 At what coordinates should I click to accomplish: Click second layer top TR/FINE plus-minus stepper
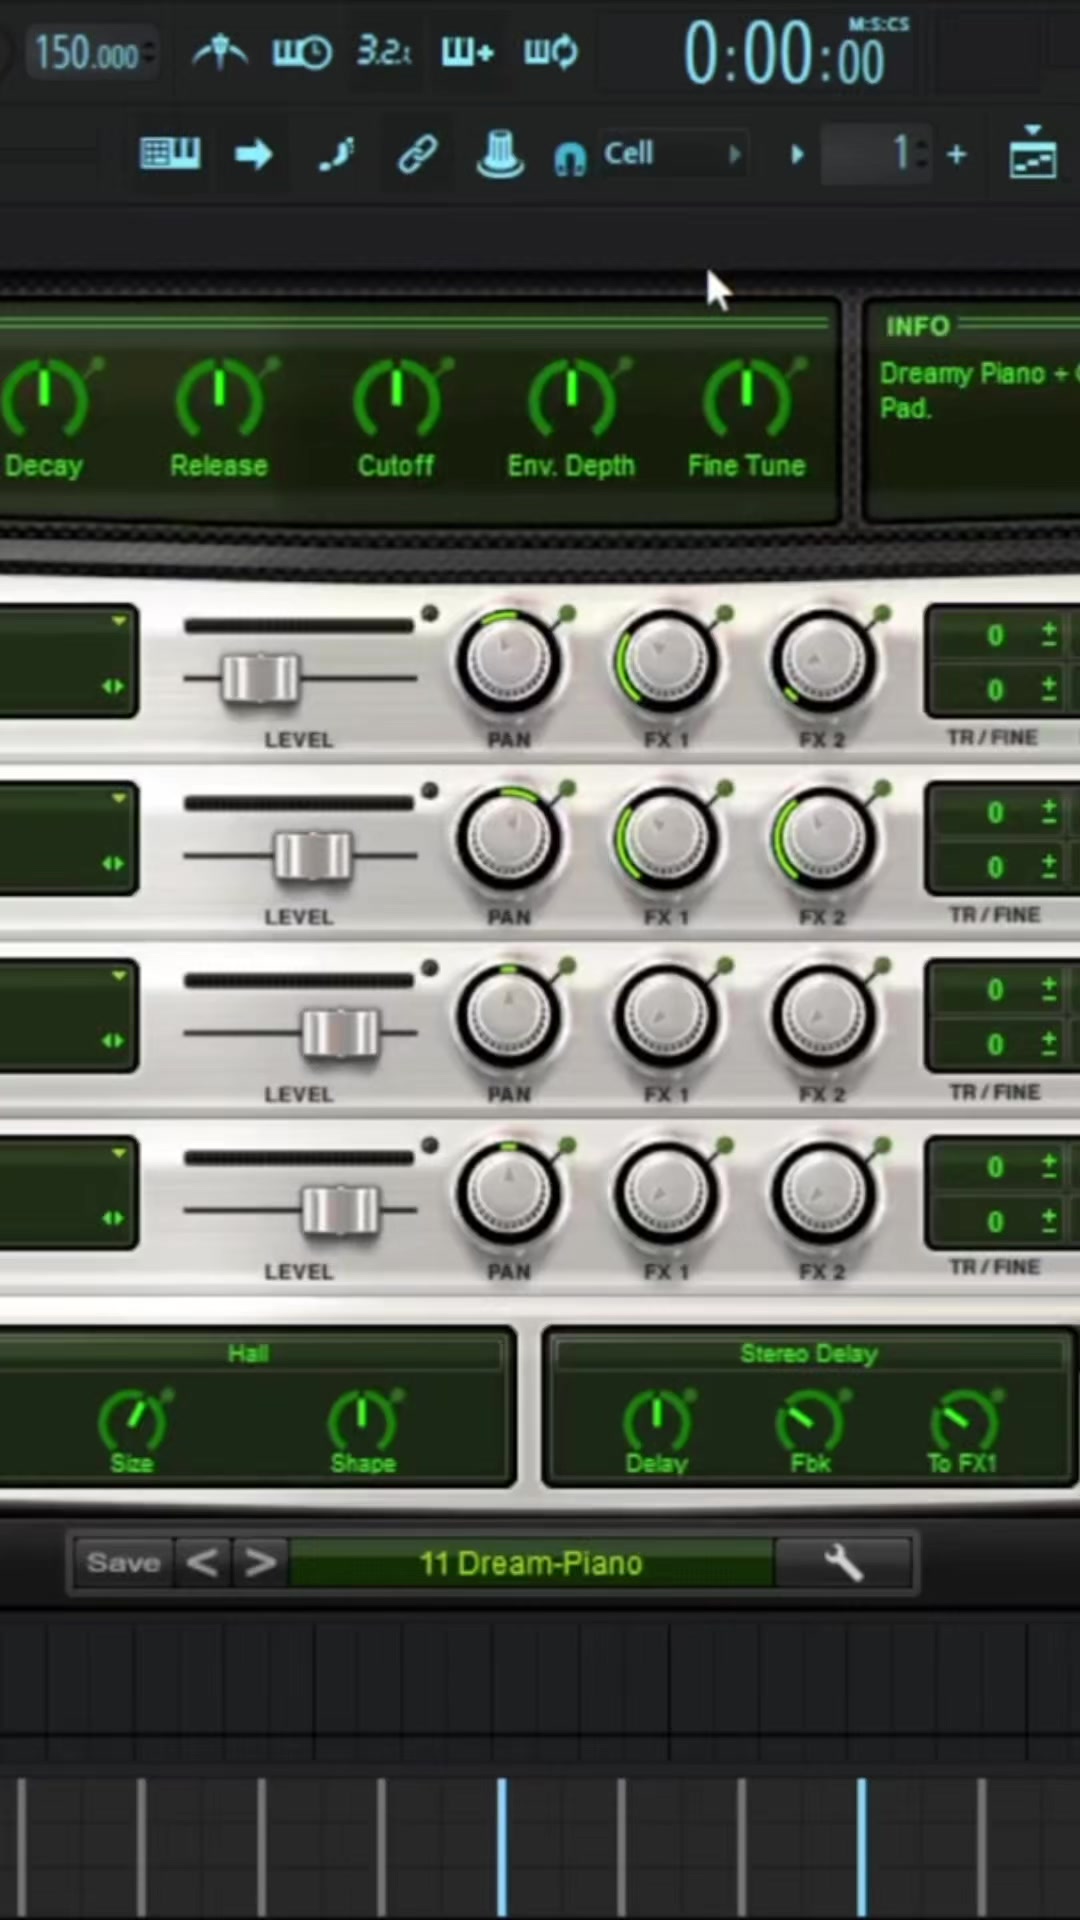(x=1049, y=811)
